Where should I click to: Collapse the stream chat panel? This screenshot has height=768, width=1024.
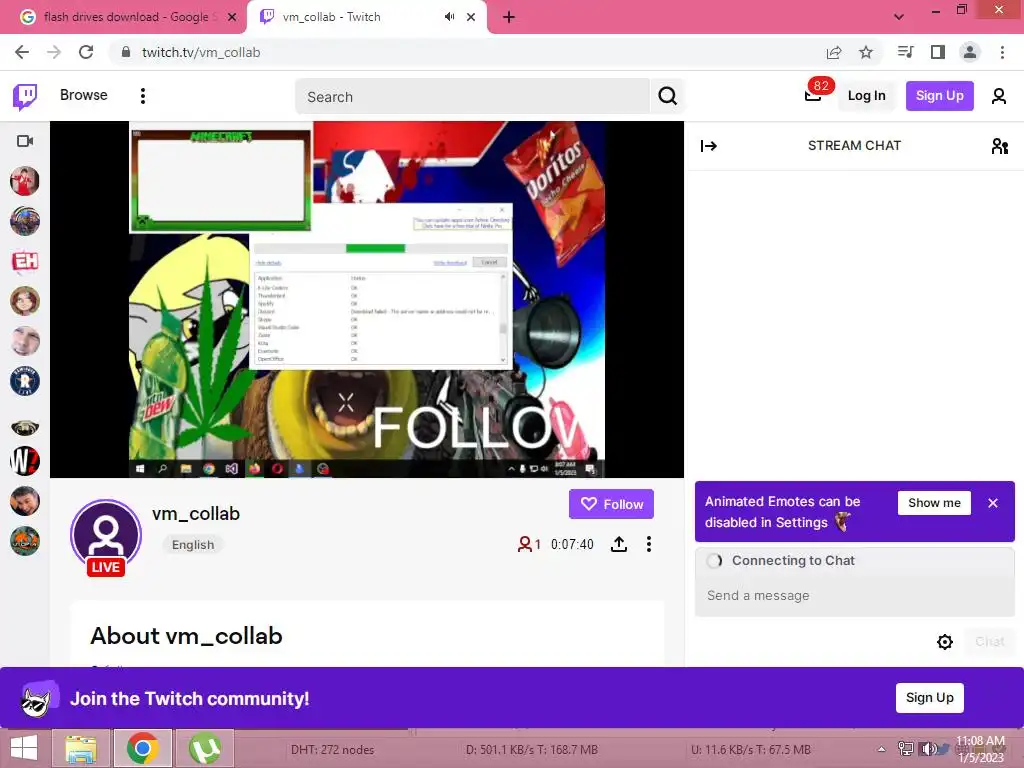point(709,146)
